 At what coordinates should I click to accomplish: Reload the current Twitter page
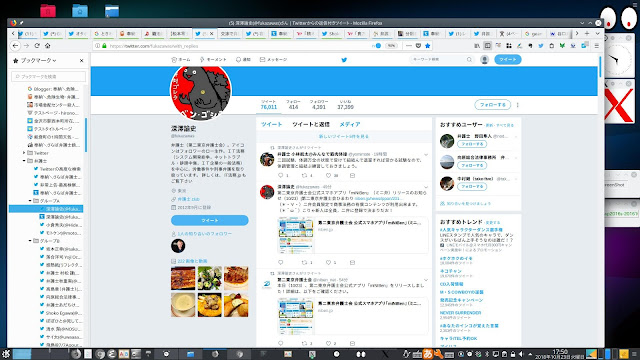click(37, 46)
